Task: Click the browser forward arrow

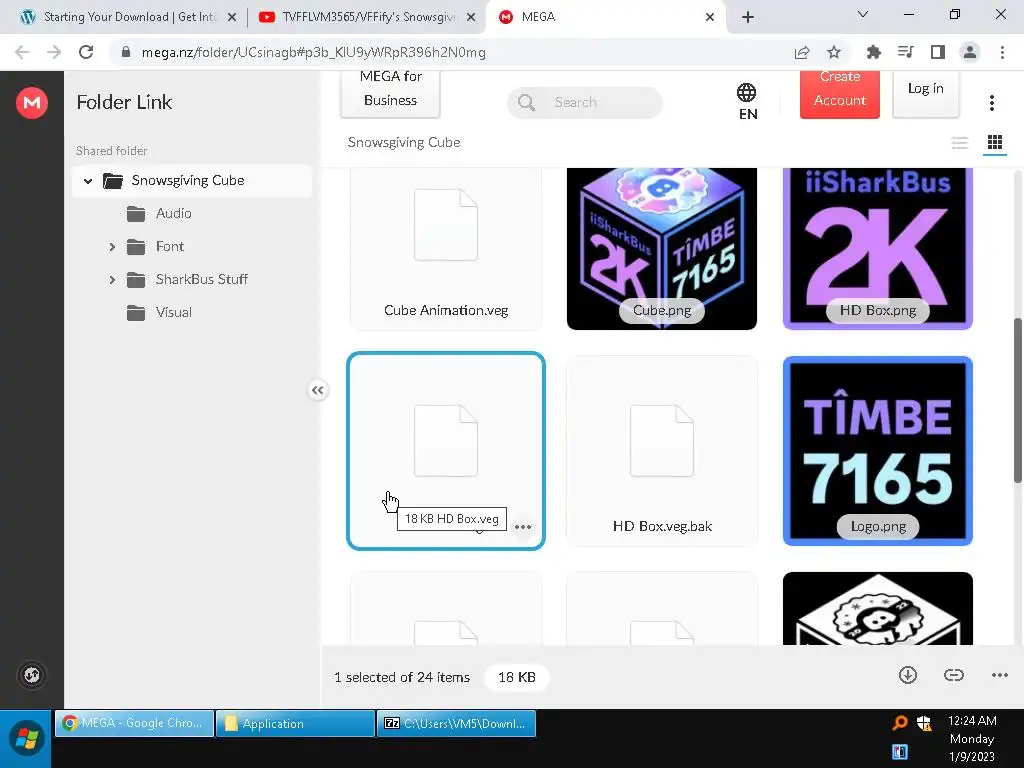Action: tap(54, 52)
